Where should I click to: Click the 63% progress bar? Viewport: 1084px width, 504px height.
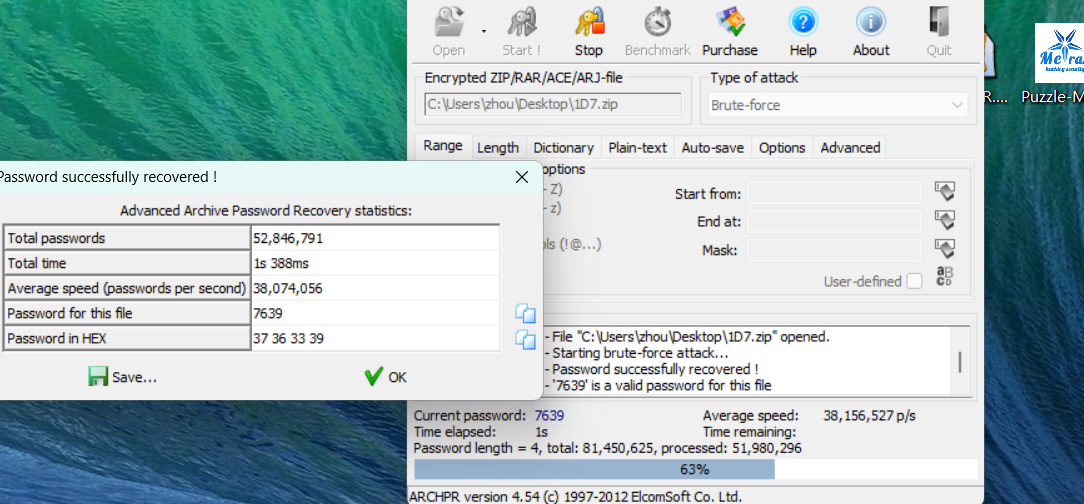[694, 469]
